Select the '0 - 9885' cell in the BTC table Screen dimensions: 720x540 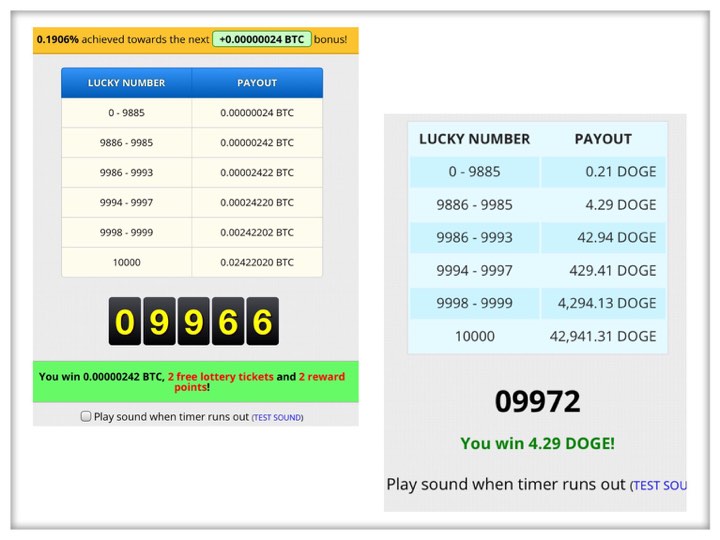pos(126,112)
